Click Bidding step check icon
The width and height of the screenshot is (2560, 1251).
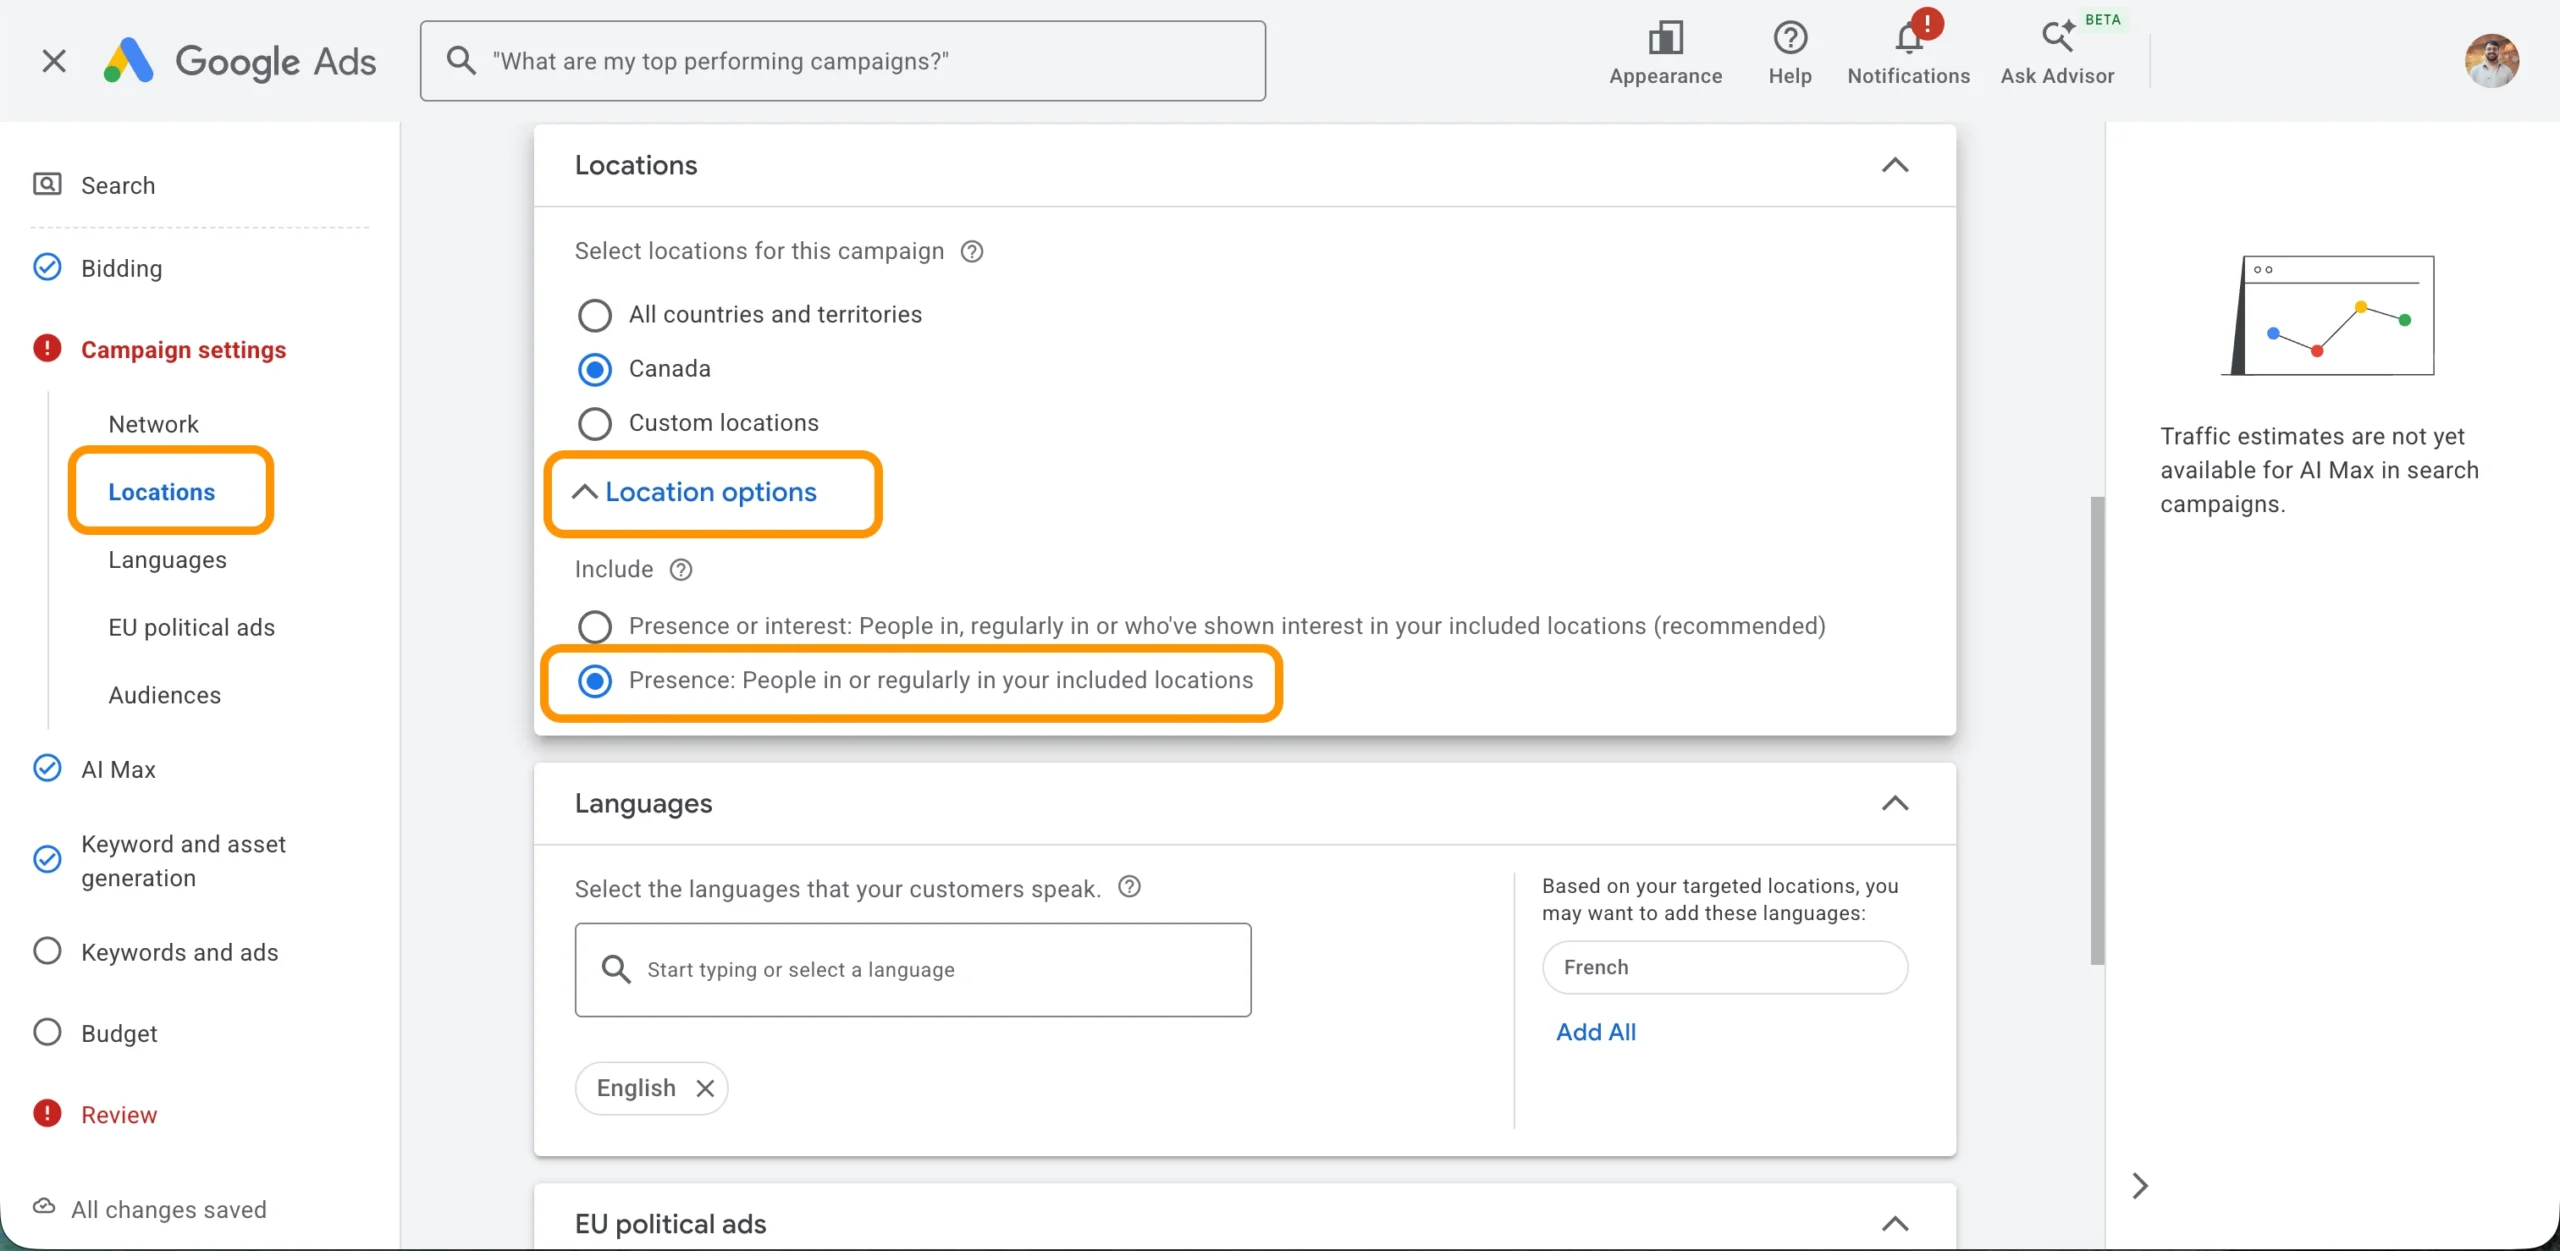point(47,267)
